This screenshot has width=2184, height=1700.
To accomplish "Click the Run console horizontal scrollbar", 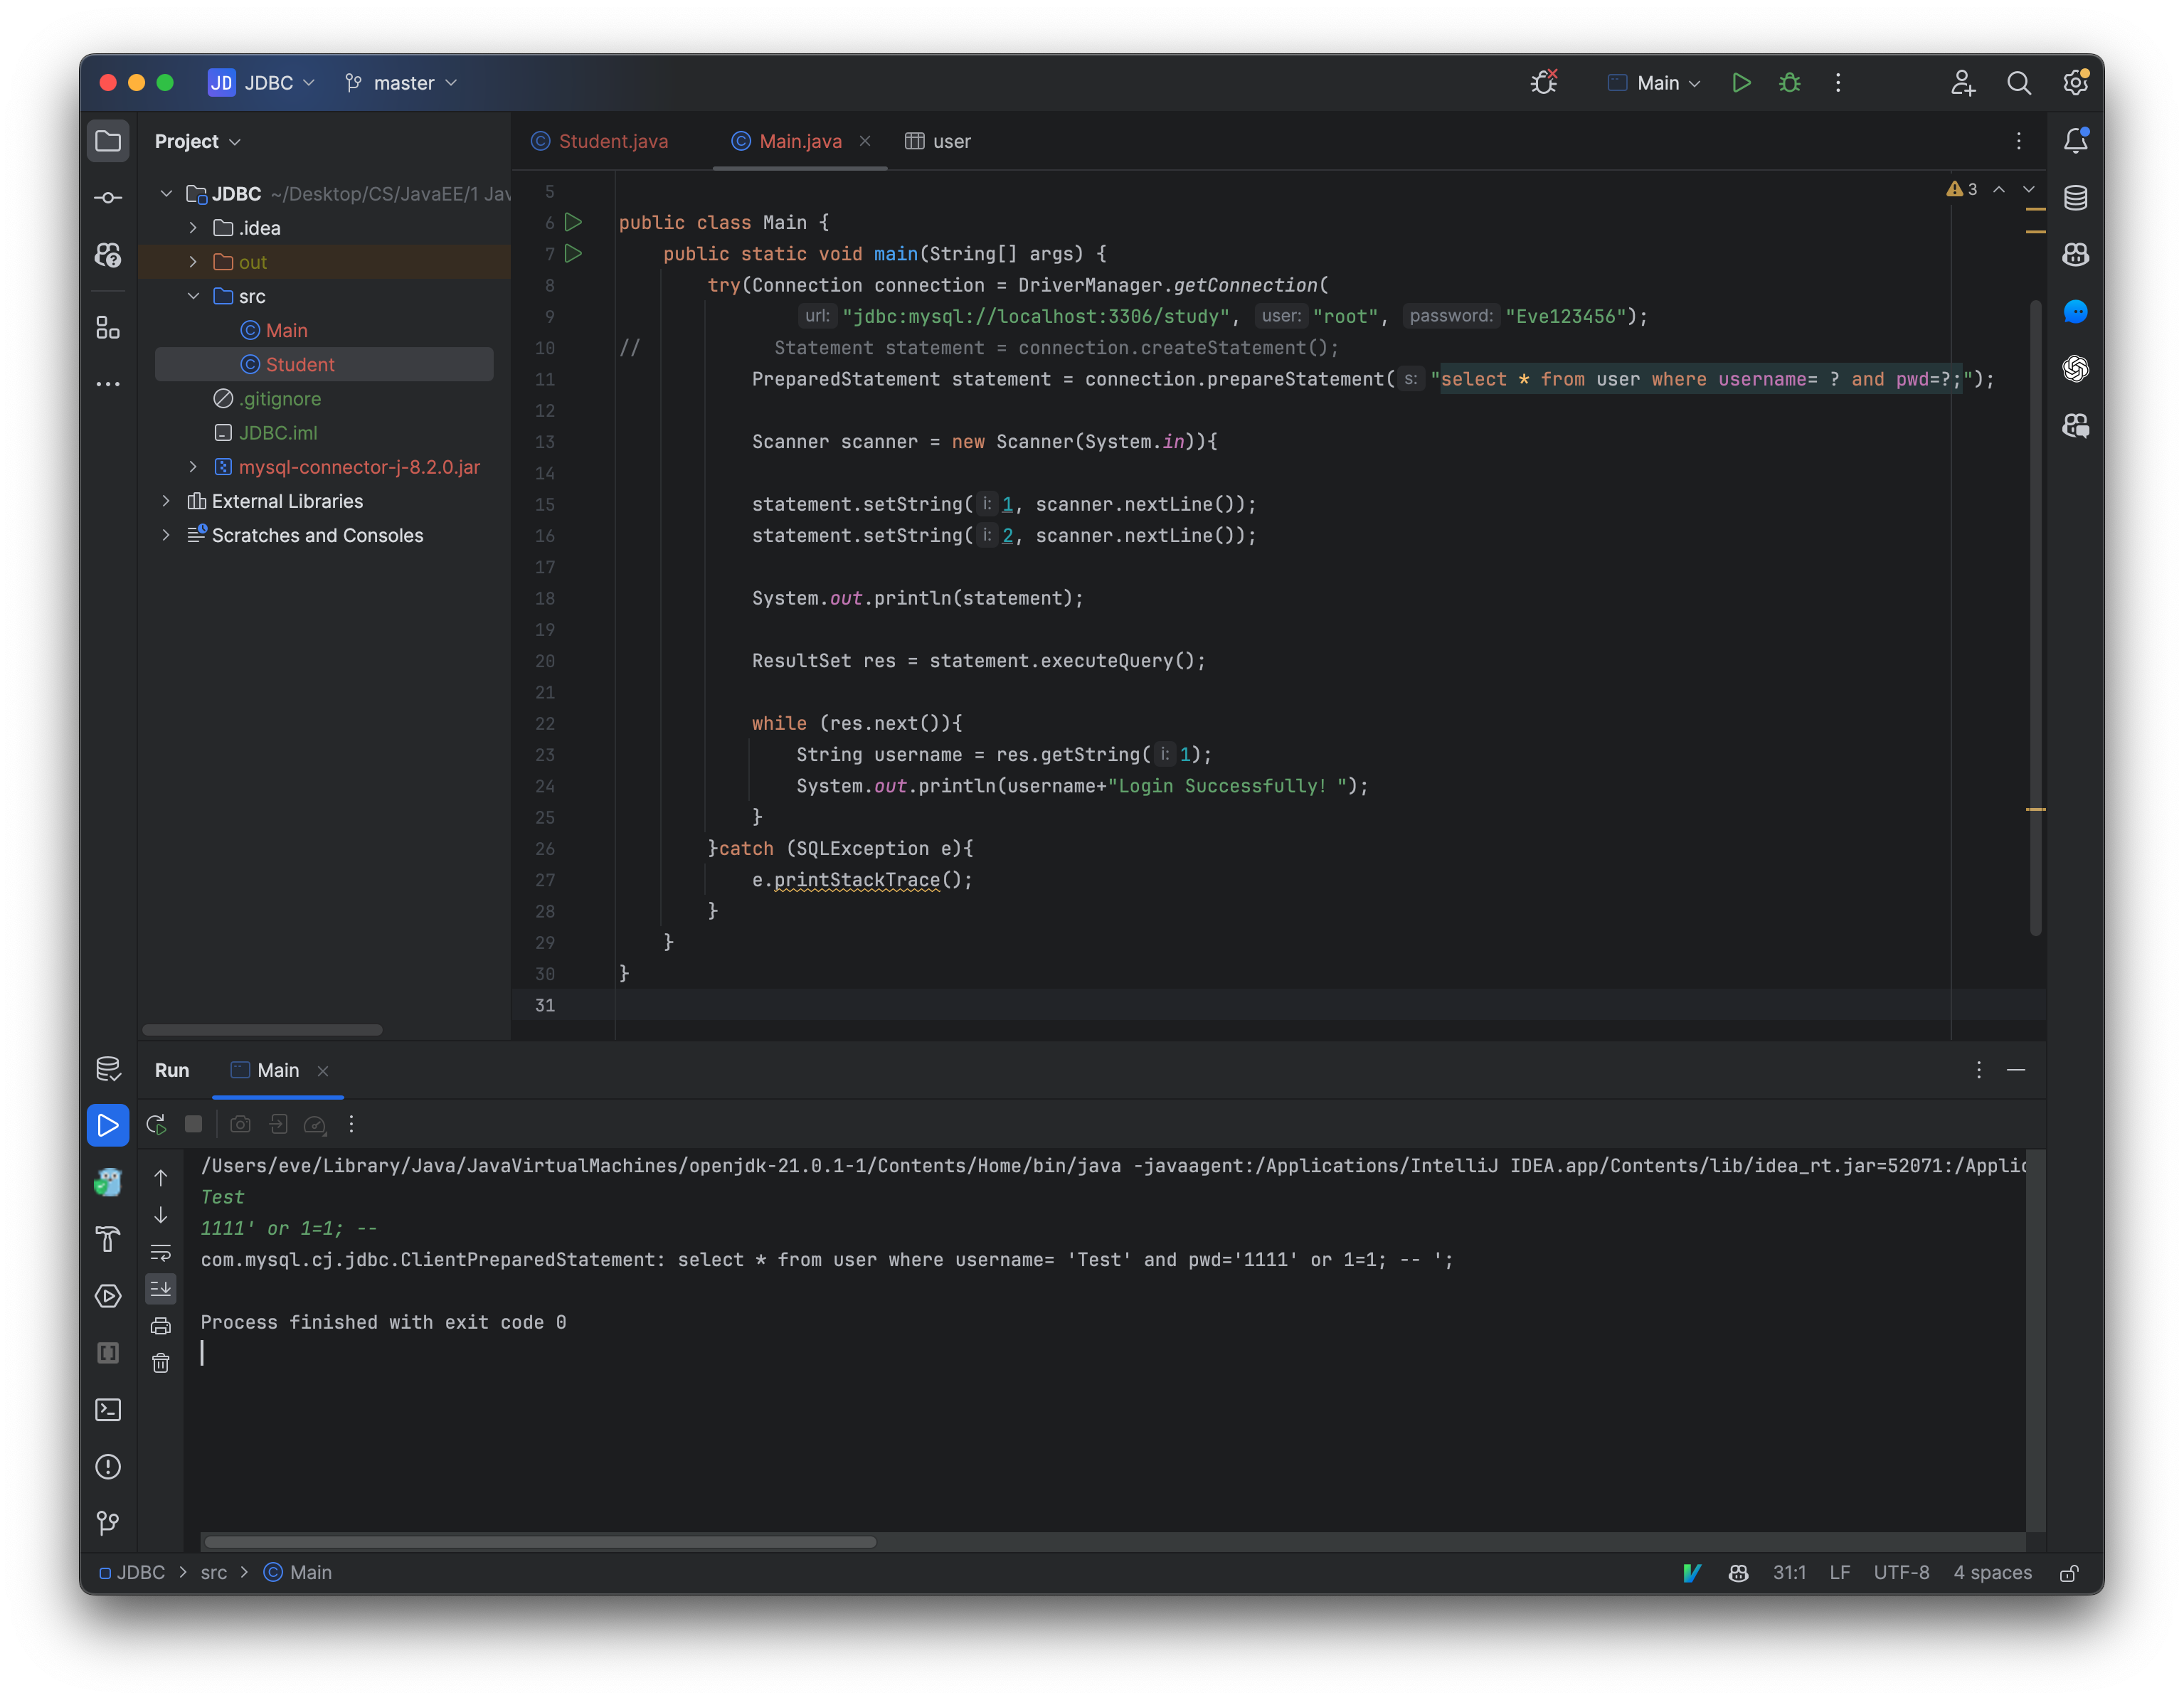I will (x=540, y=1542).
